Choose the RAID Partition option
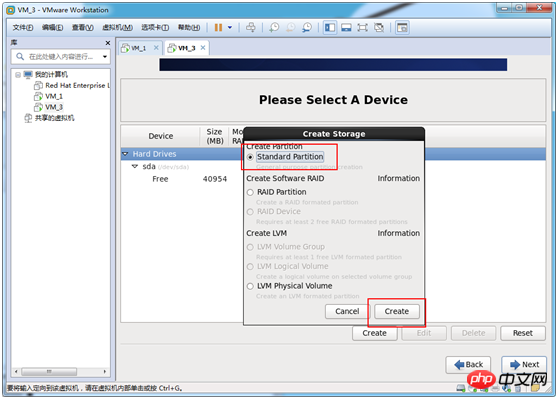The width and height of the screenshot is (558, 399). coord(250,192)
